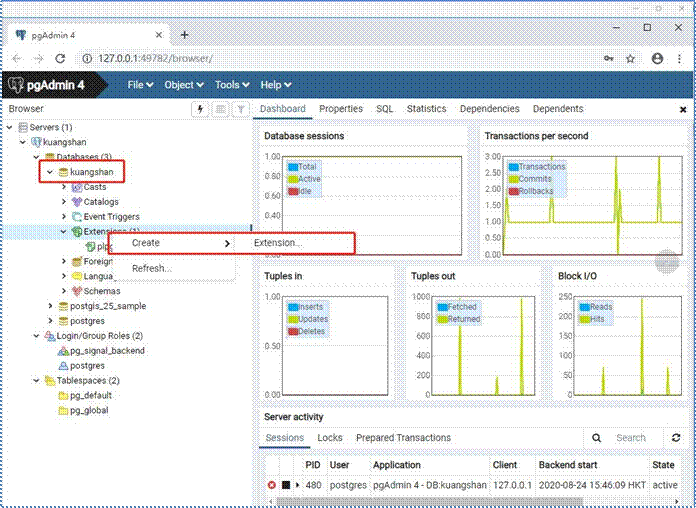
Task: Open the Dependencies tab
Action: (x=490, y=109)
